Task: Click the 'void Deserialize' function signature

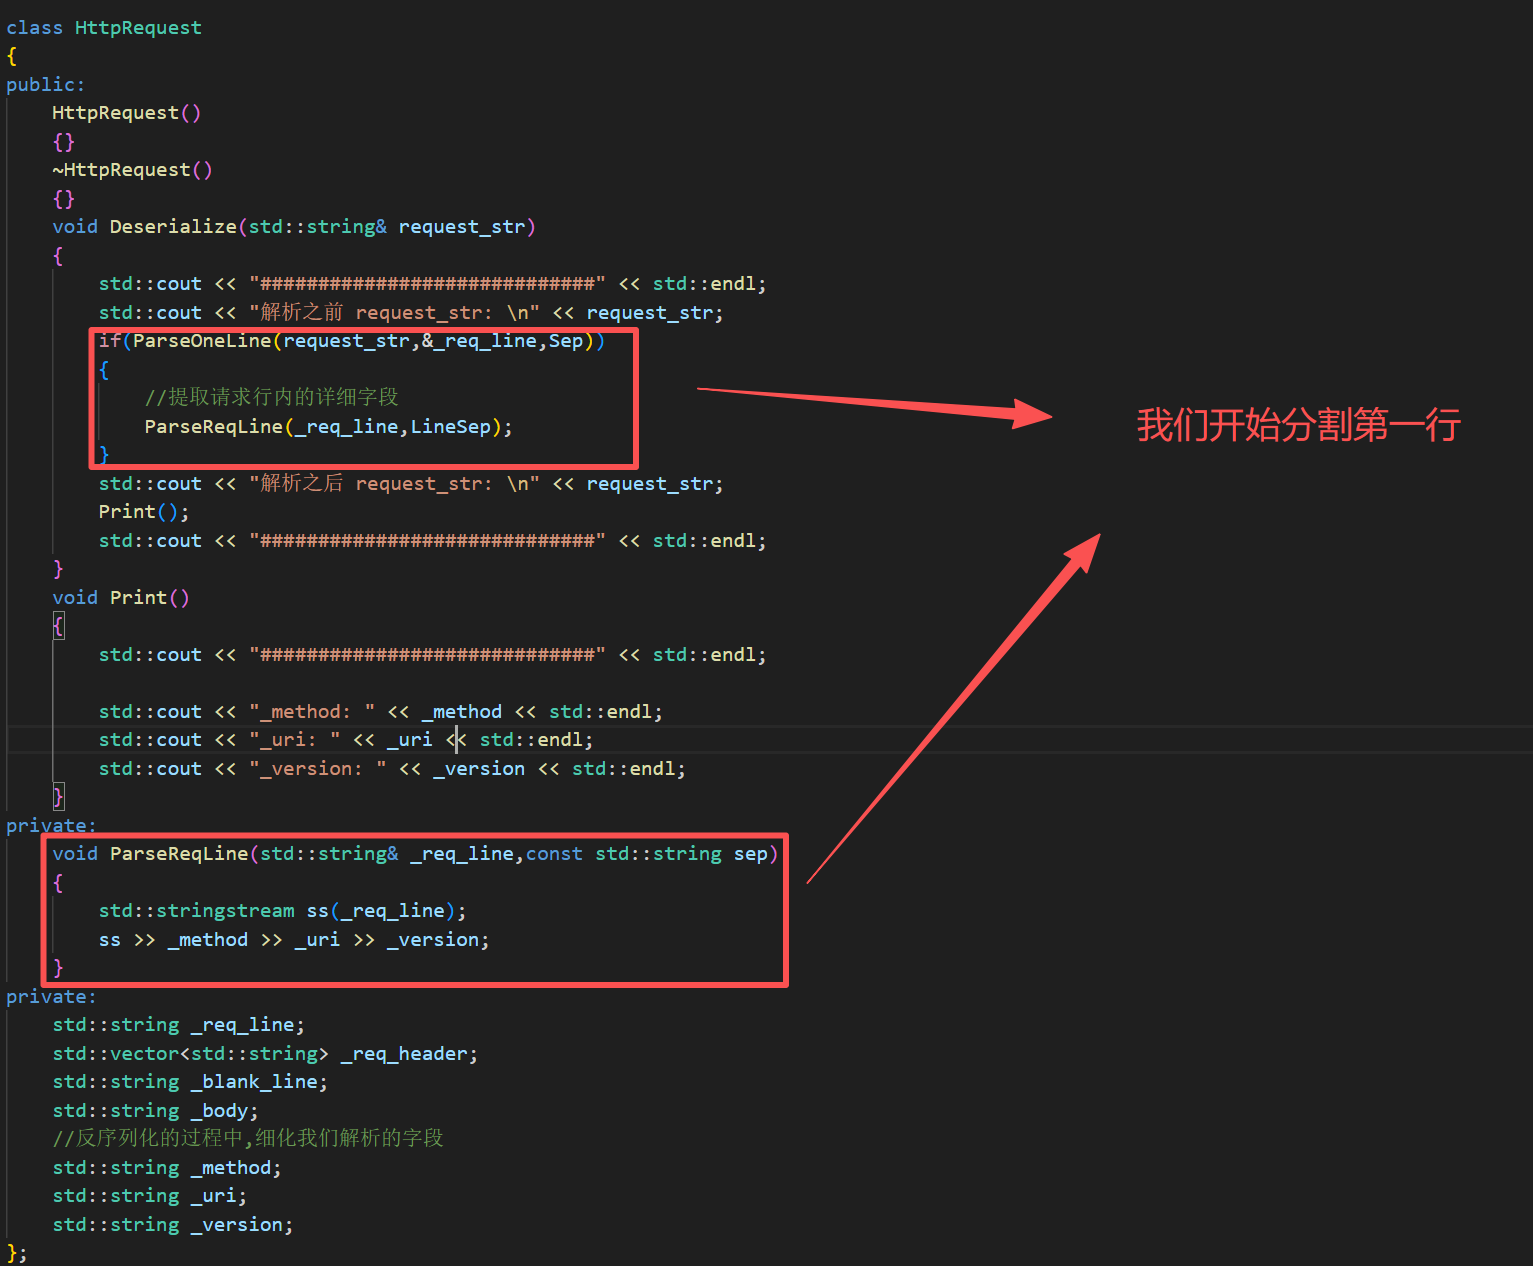Action: (294, 227)
